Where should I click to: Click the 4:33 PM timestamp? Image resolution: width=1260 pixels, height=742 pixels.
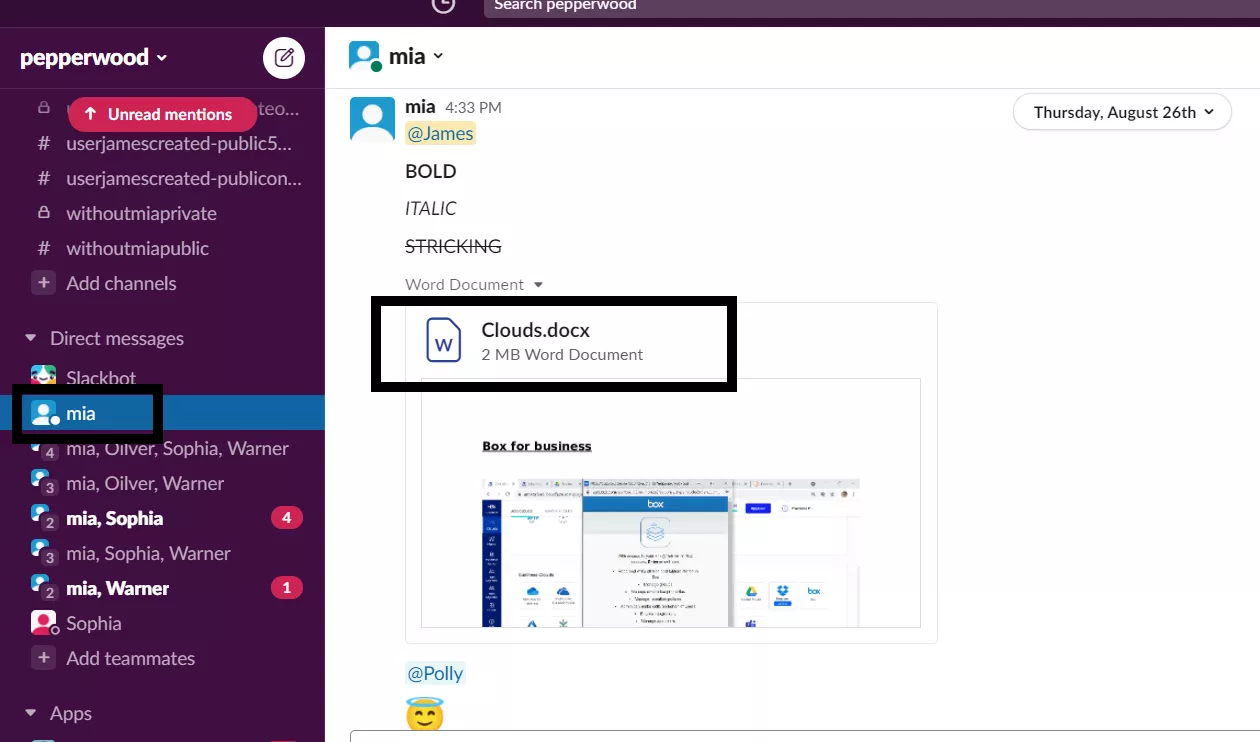tap(473, 107)
